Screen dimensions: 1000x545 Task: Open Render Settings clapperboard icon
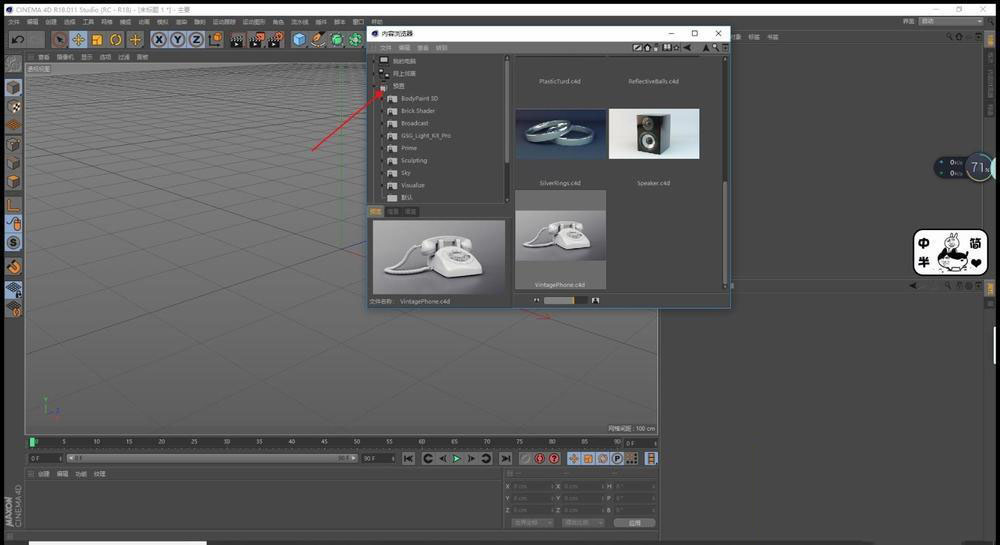click(x=276, y=40)
